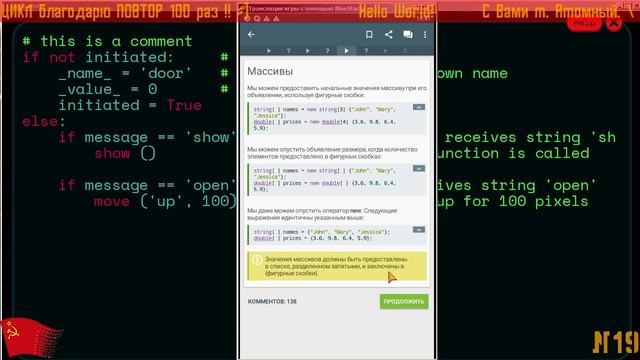Open the badge button on the shortest code block
Screen dimensions: 640x360
[x=419, y=229]
